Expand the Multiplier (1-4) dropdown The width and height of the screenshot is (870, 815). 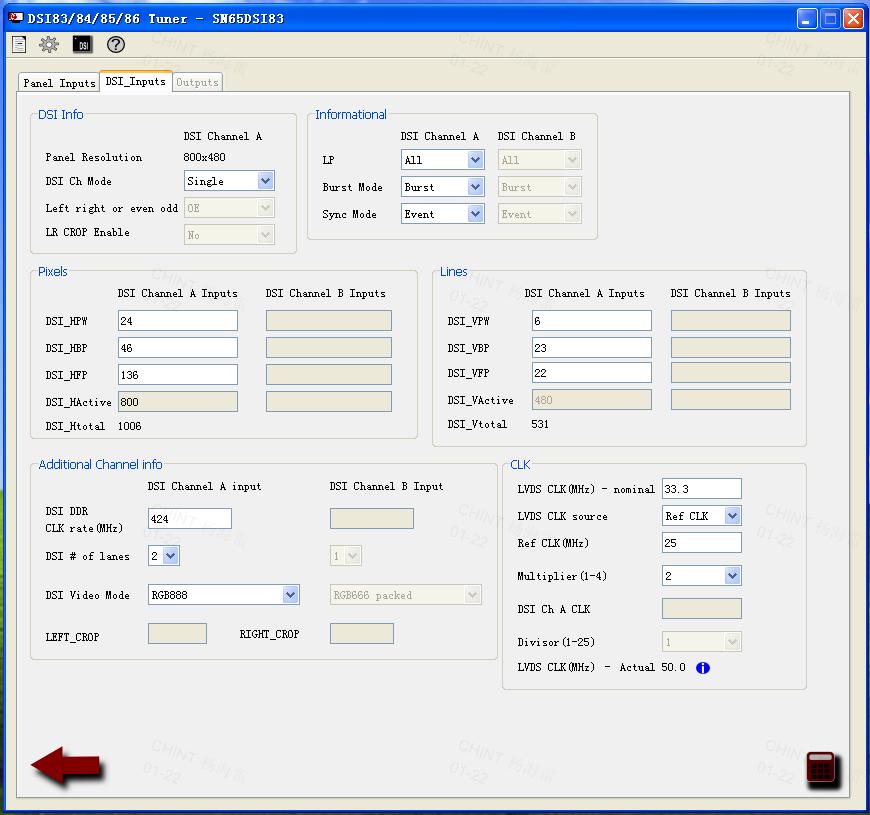coord(701,576)
